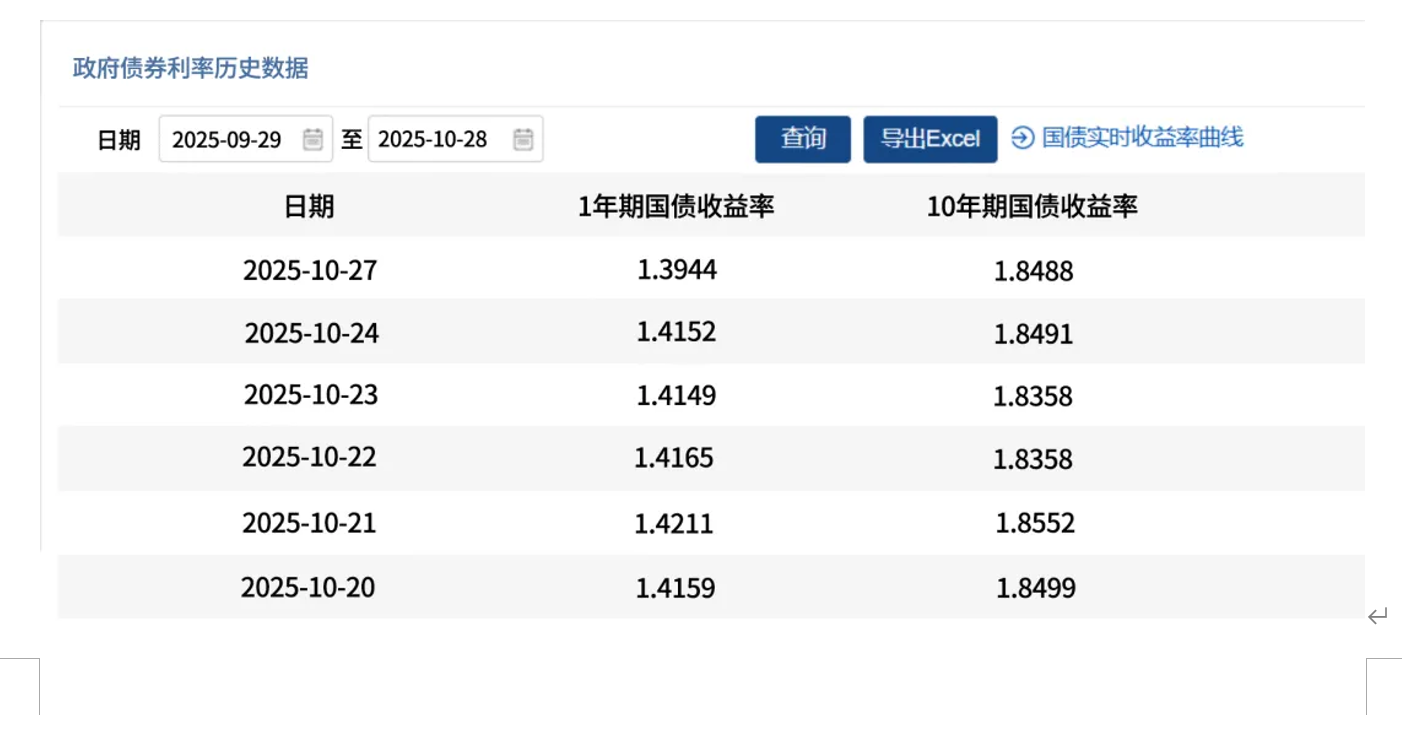Select the 2025-10-20 date cell
This screenshot has height=746, width=1402.
click(308, 587)
